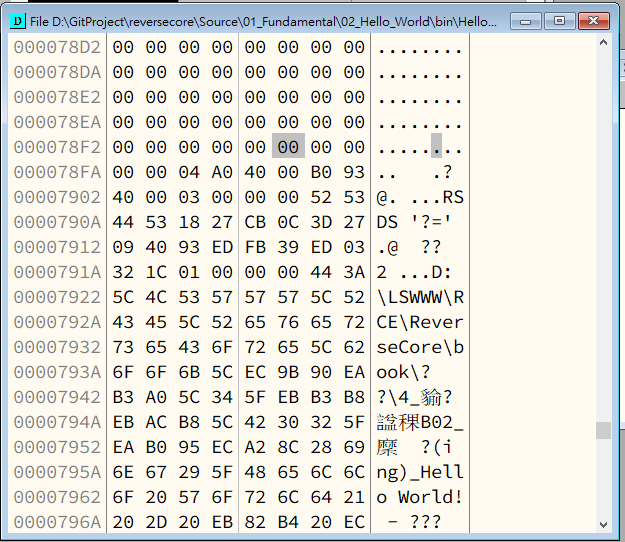Click the scrollbar down arrow

coord(603,523)
